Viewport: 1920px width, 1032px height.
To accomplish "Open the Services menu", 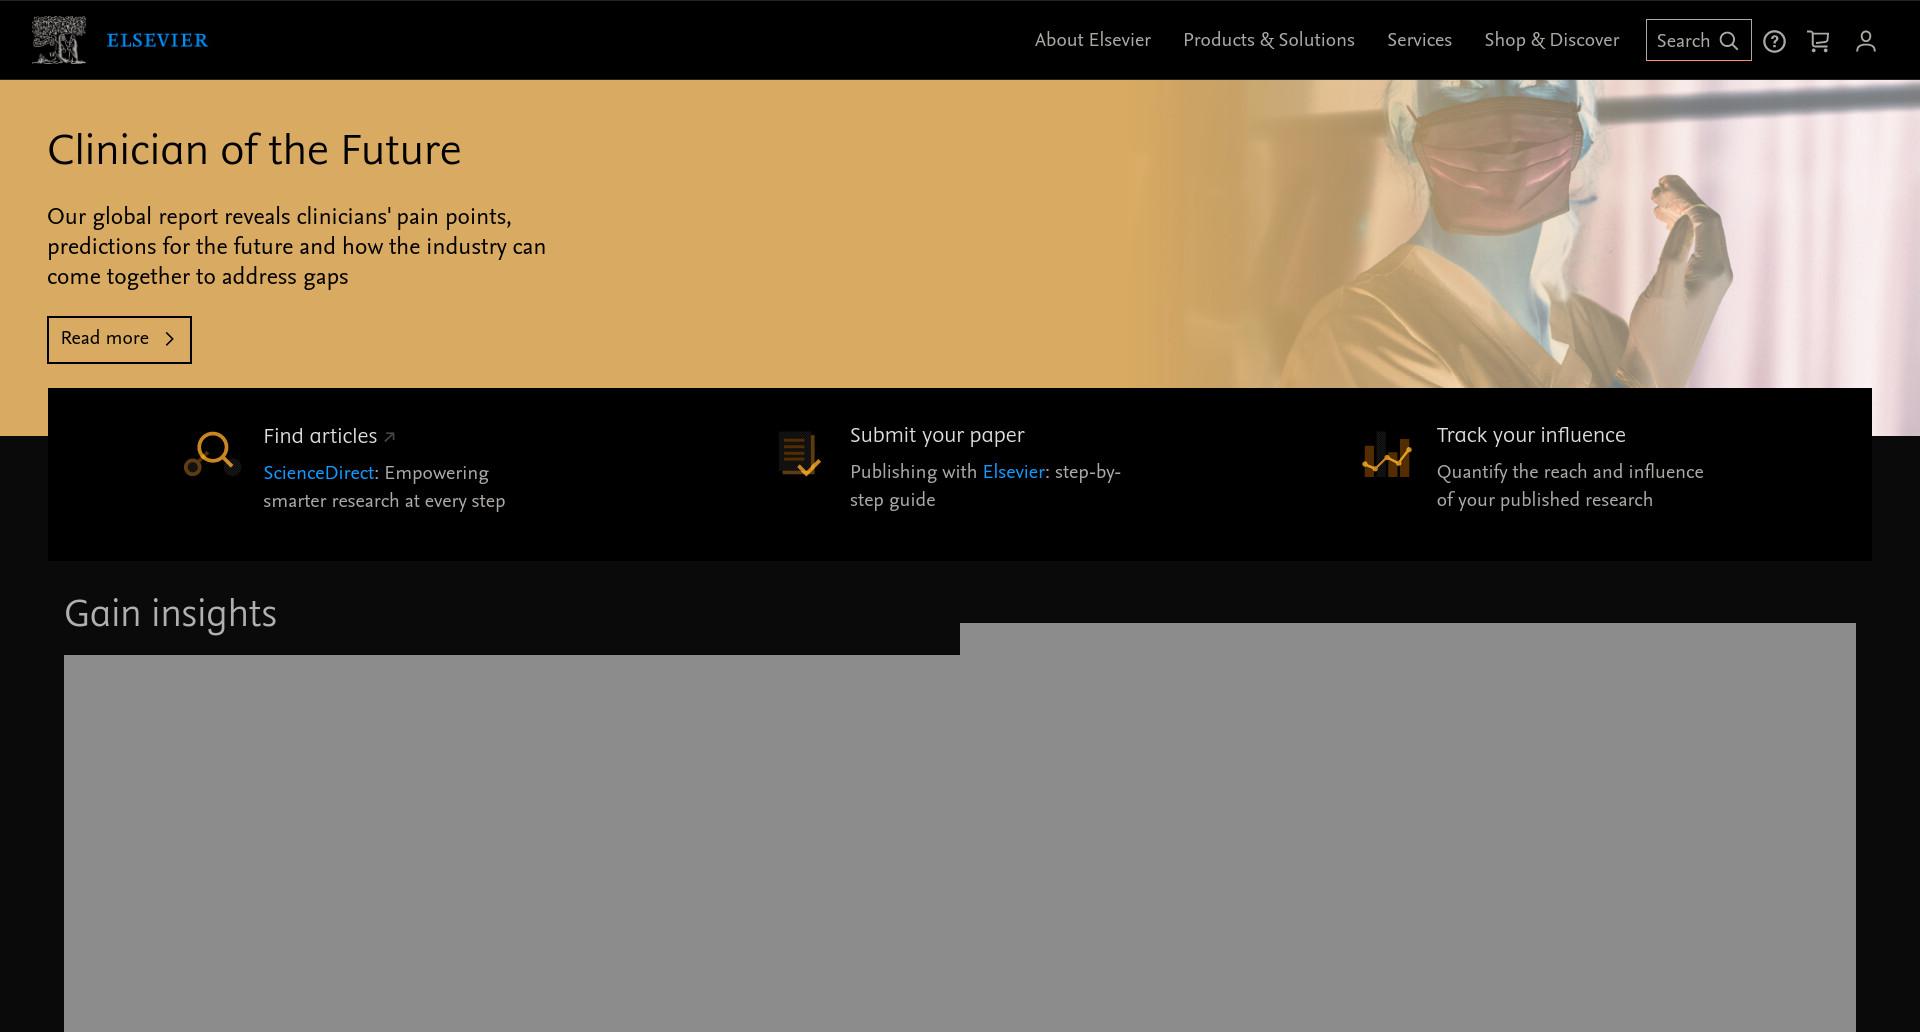I will [1419, 40].
